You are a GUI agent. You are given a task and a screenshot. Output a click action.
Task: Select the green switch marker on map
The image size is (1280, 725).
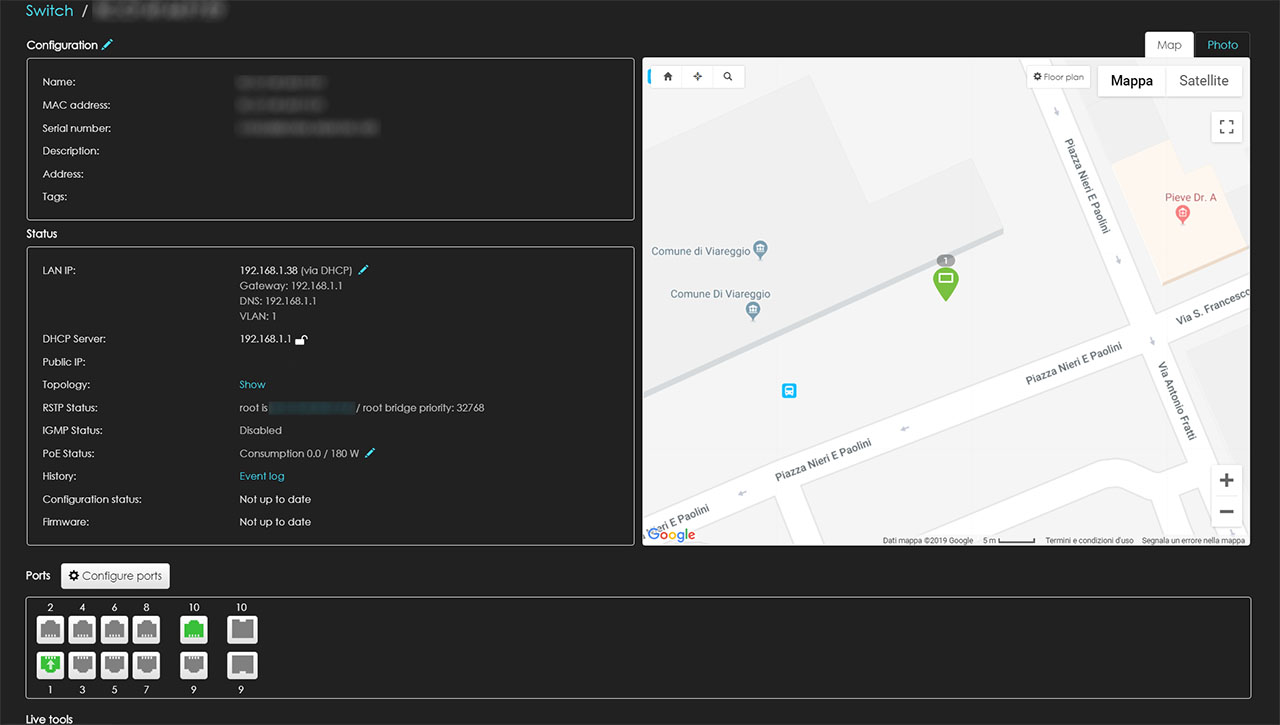pos(945,281)
